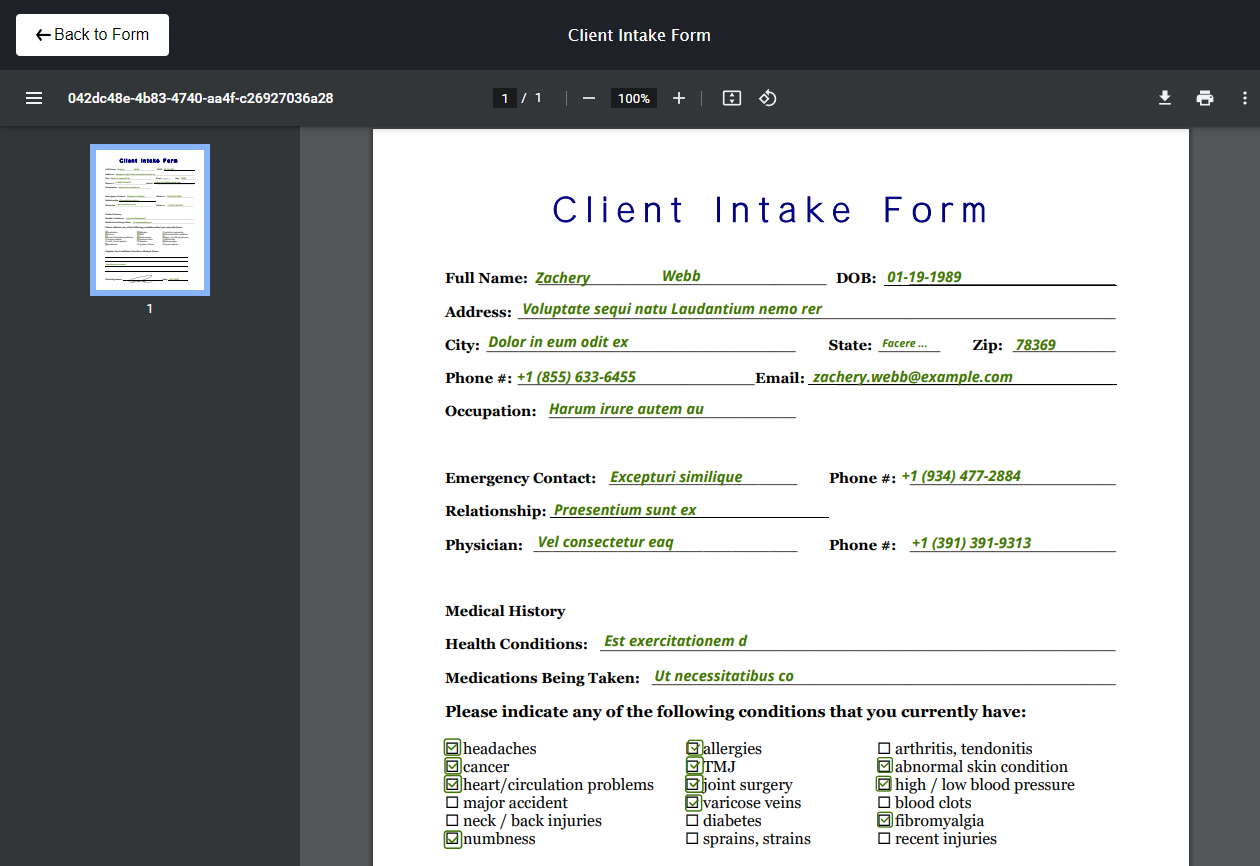Click the zoom out minus icon

click(589, 98)
